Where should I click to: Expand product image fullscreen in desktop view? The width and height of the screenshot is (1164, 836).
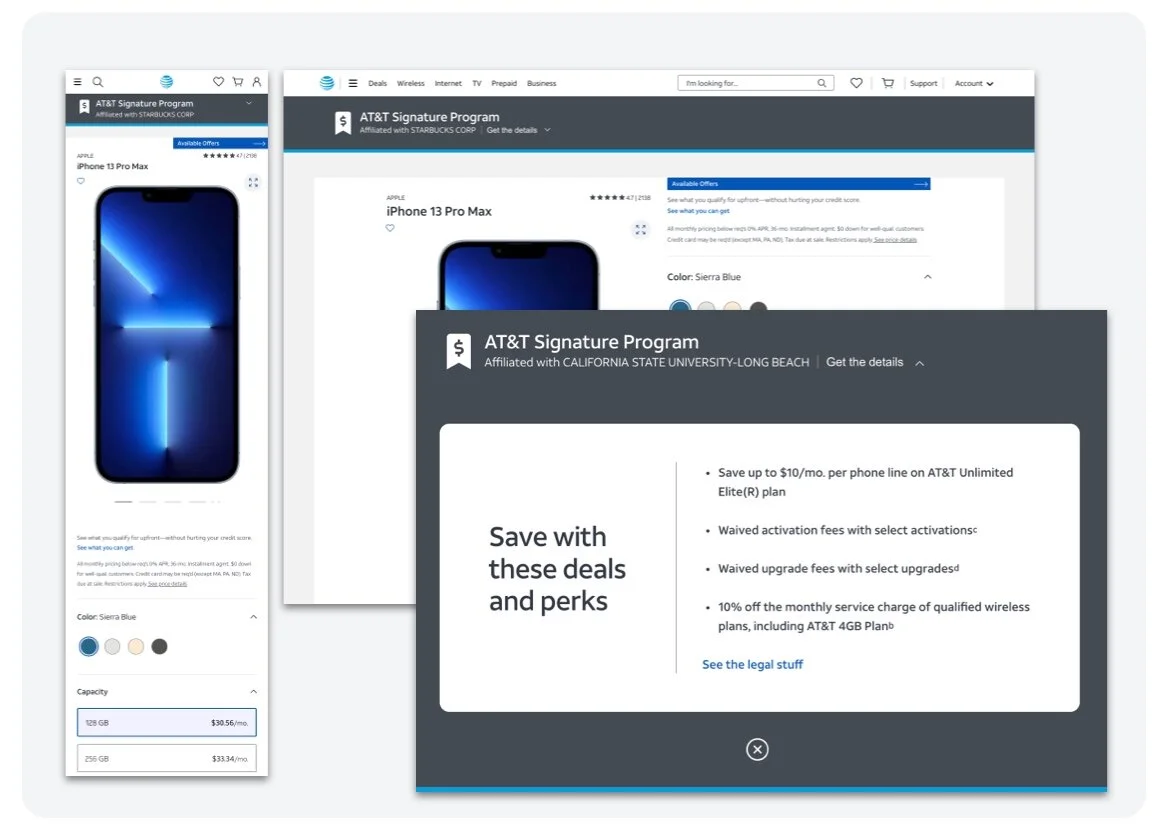[641, 229]
